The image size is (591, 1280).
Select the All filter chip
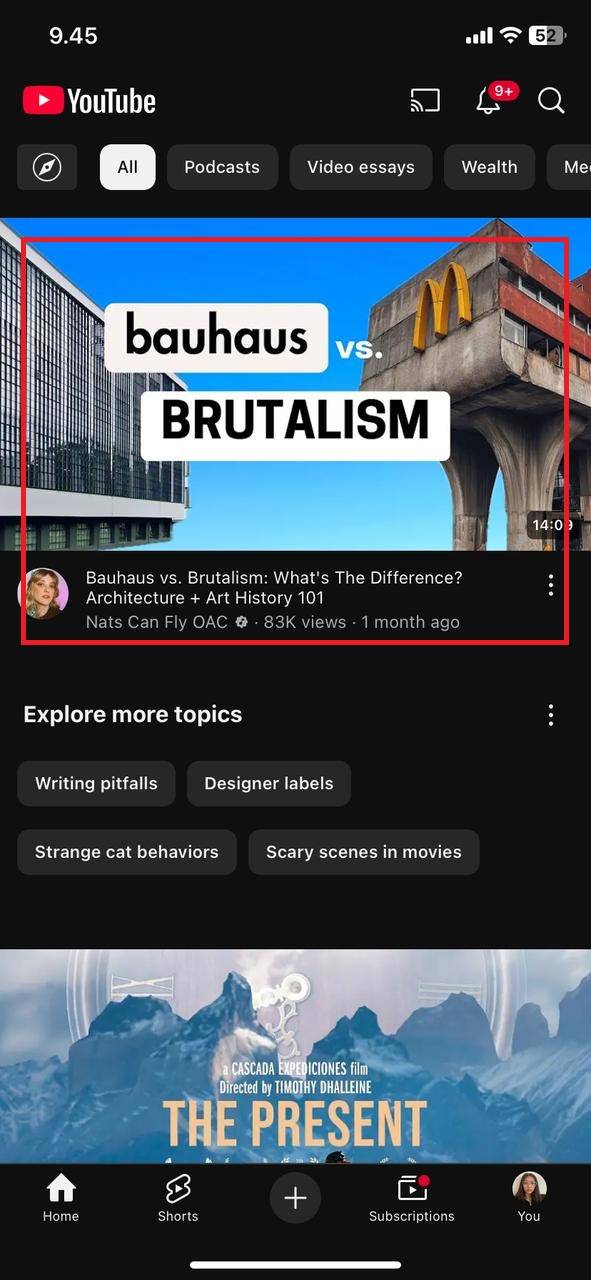pos(127,167)
